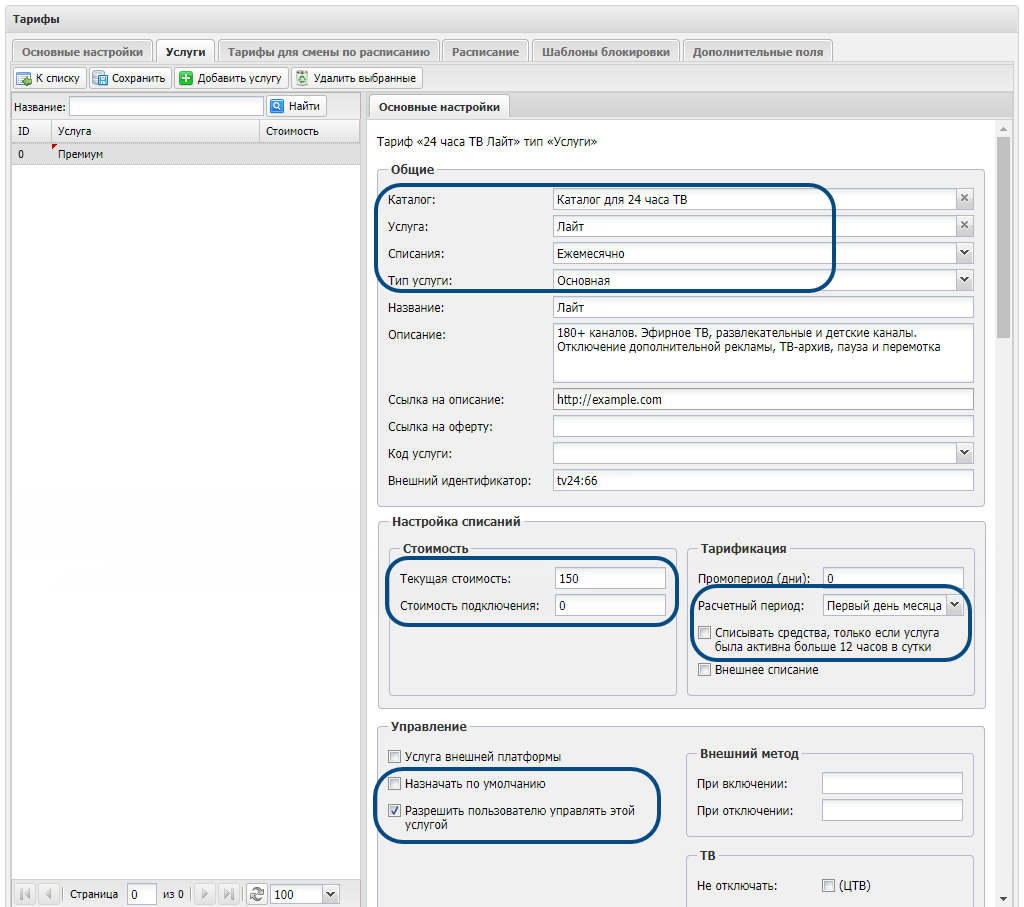Clear the Услуга field with its X icon
Viewport: 1024px width, 907px height.
pyautogui.click(x=964, y=225)
